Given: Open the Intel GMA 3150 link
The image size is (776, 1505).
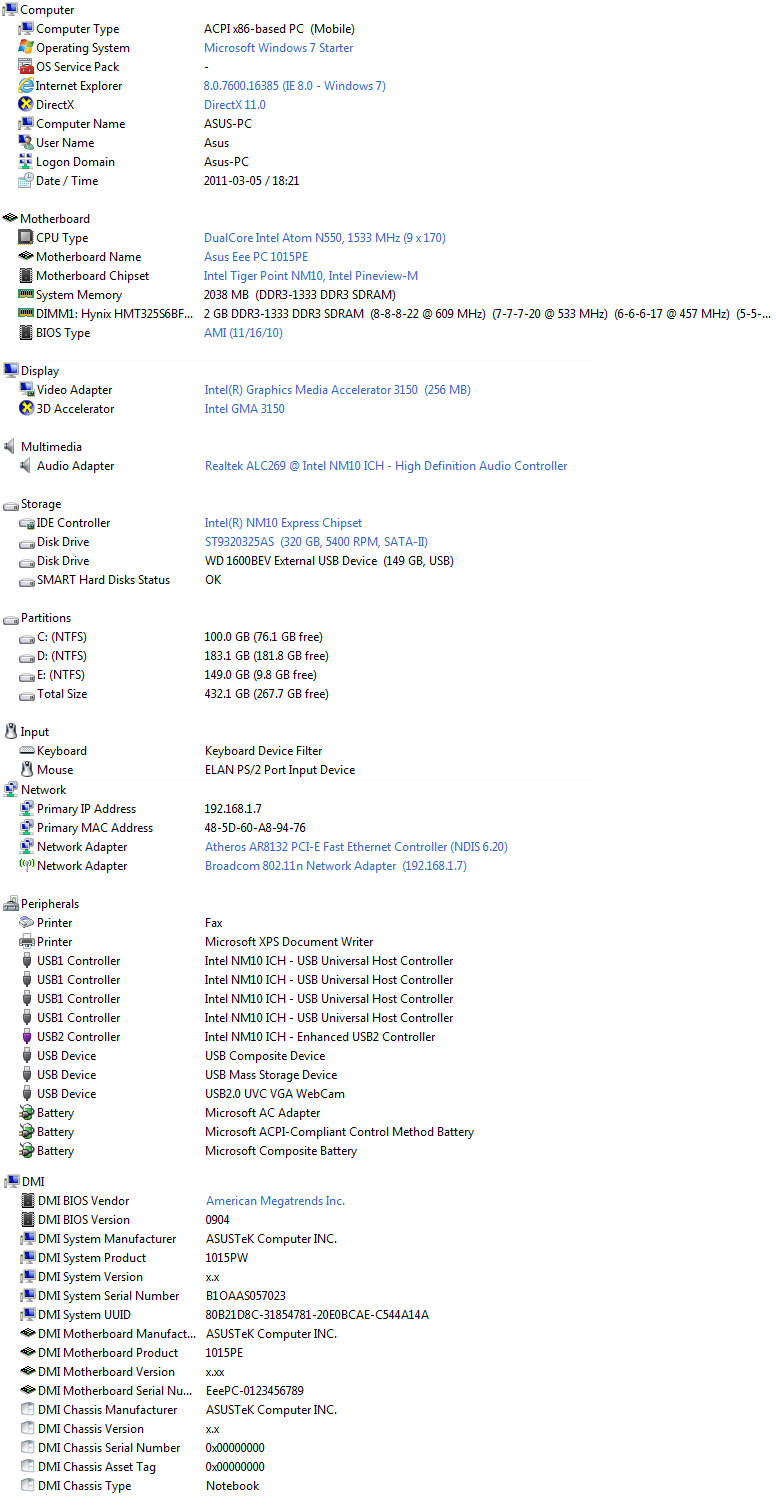Looking at the screenshot, I should point(244,408).
